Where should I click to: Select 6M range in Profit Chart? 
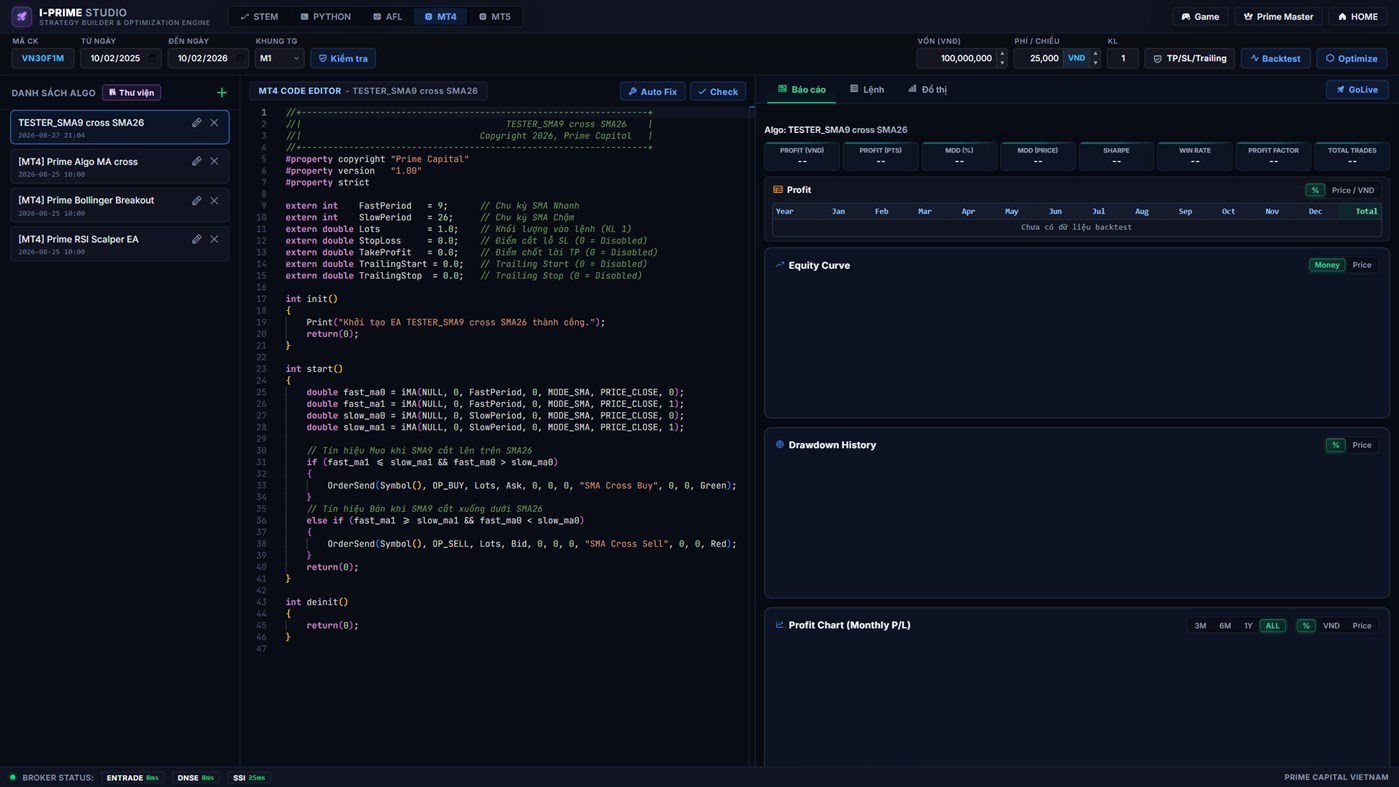click(1225, 626)
